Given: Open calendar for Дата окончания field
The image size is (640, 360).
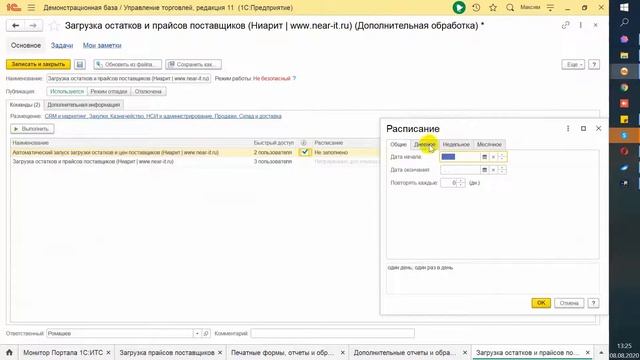Looking at the screenshot, I should pos(484,170).
